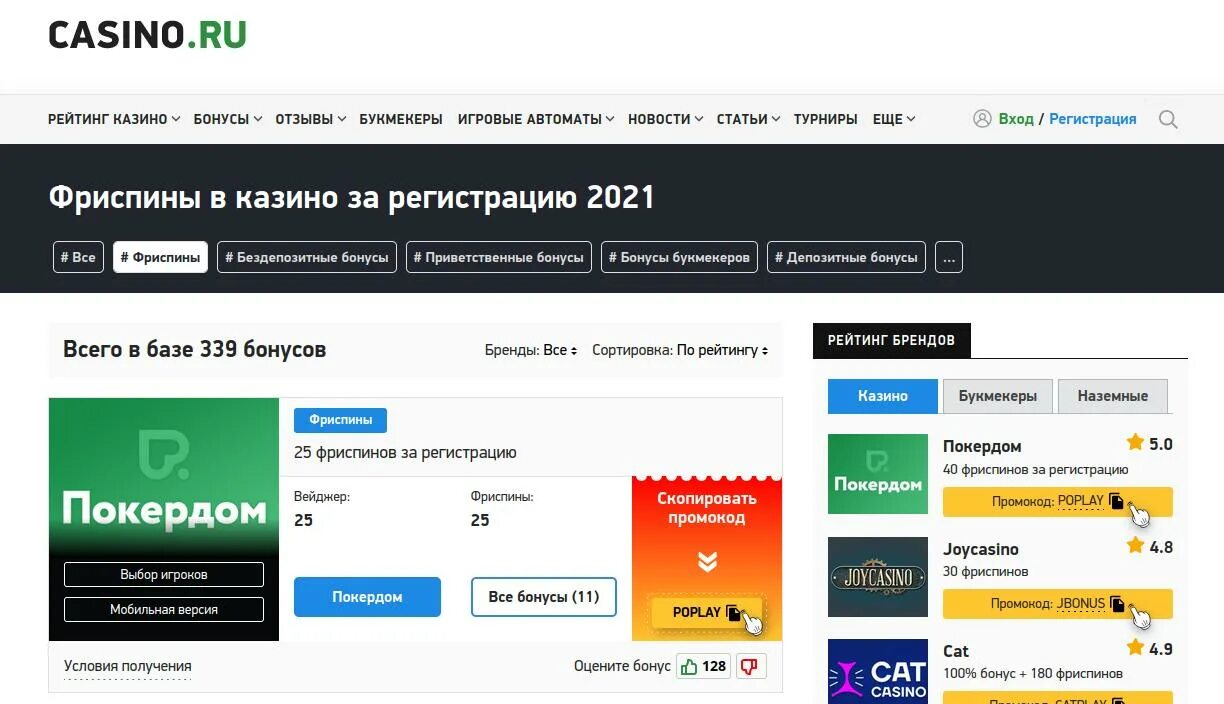Switch to Казино rating tab
This screenshot has width=1224, height=704.
(x=883, y=396)
